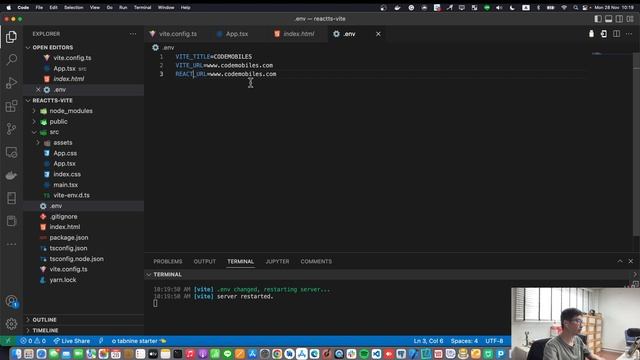Switch to App.tsx editor tab

pos(237,34)
